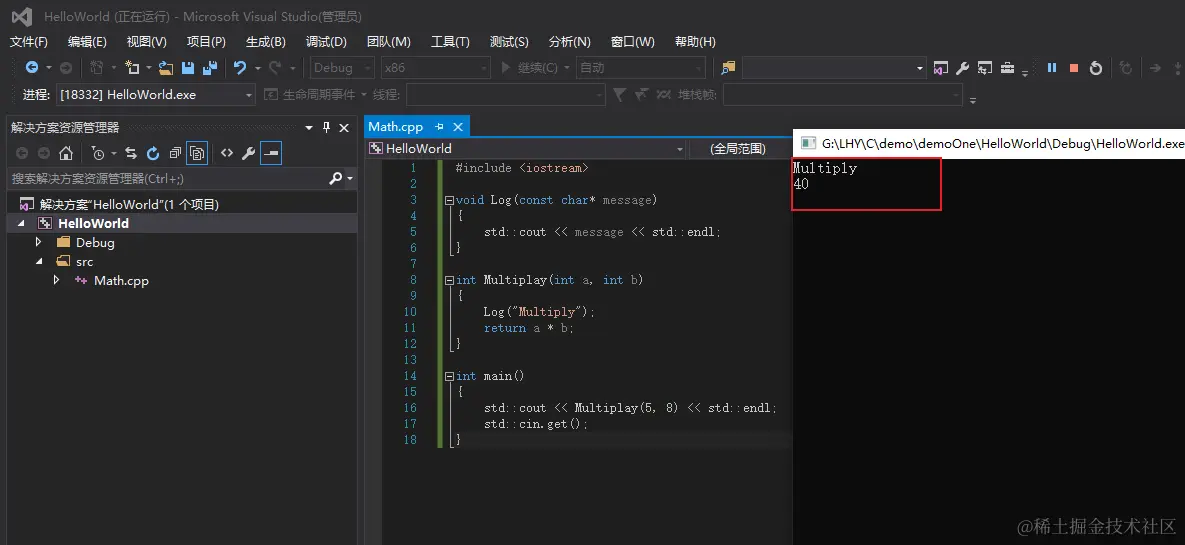Open the 测试(S) menu
The width and height of the screenshot is (1185, 545).
509,42
